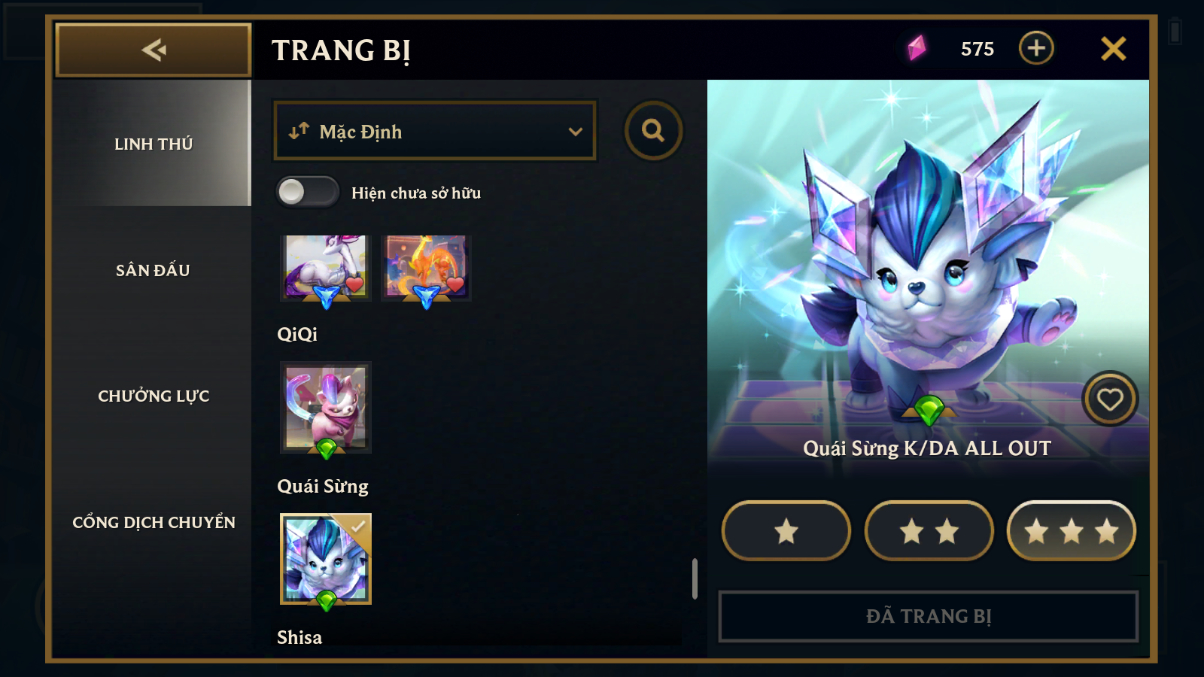
Task: Select the one-star level button
Action: (x=786, y=531)
